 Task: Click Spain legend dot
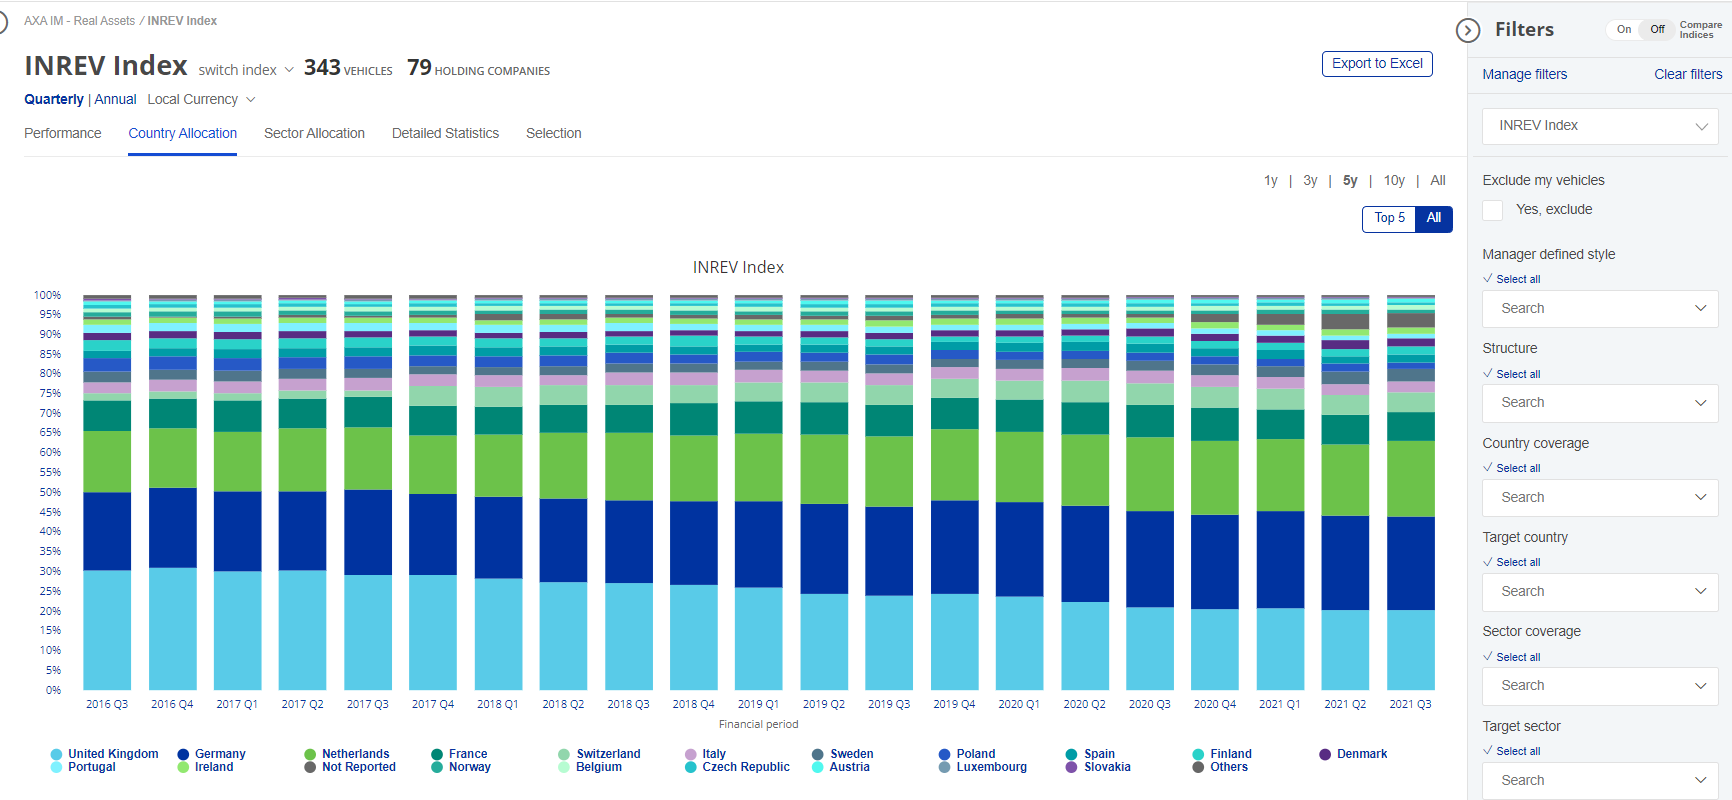1072,755
